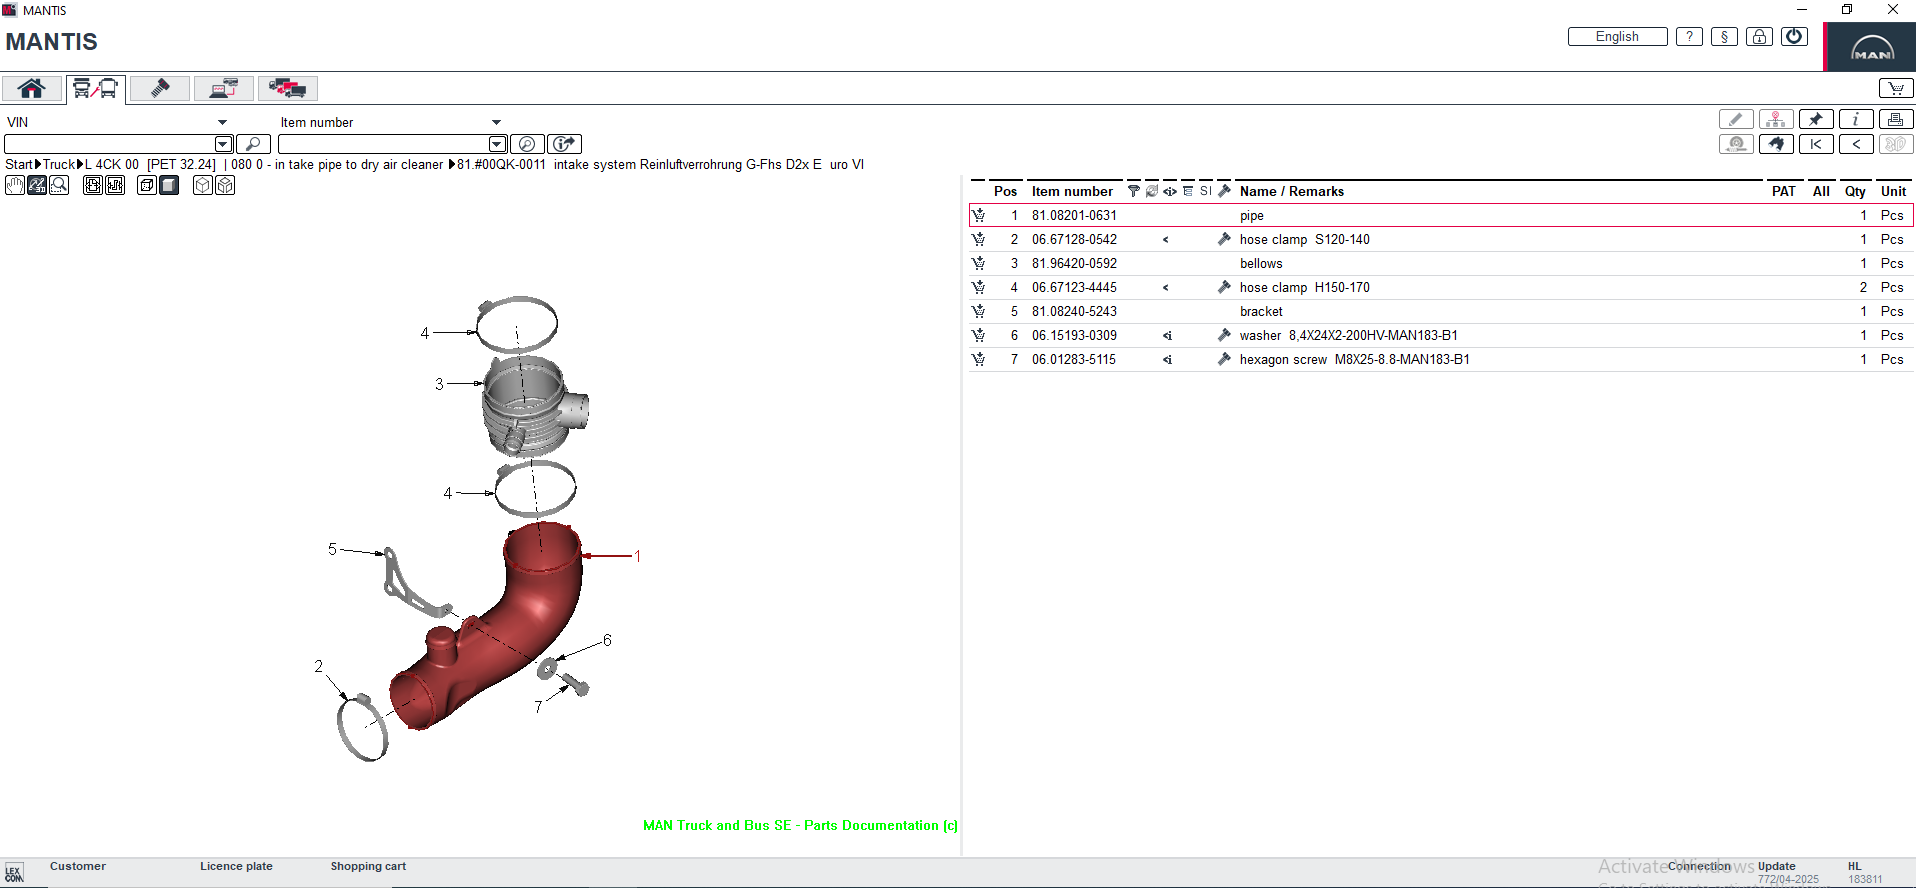This screenshot has height=888, width=1916.
Task: Switch to the truck and bus catalog tab
Action: pyautogui.click(x=96, y=88)
